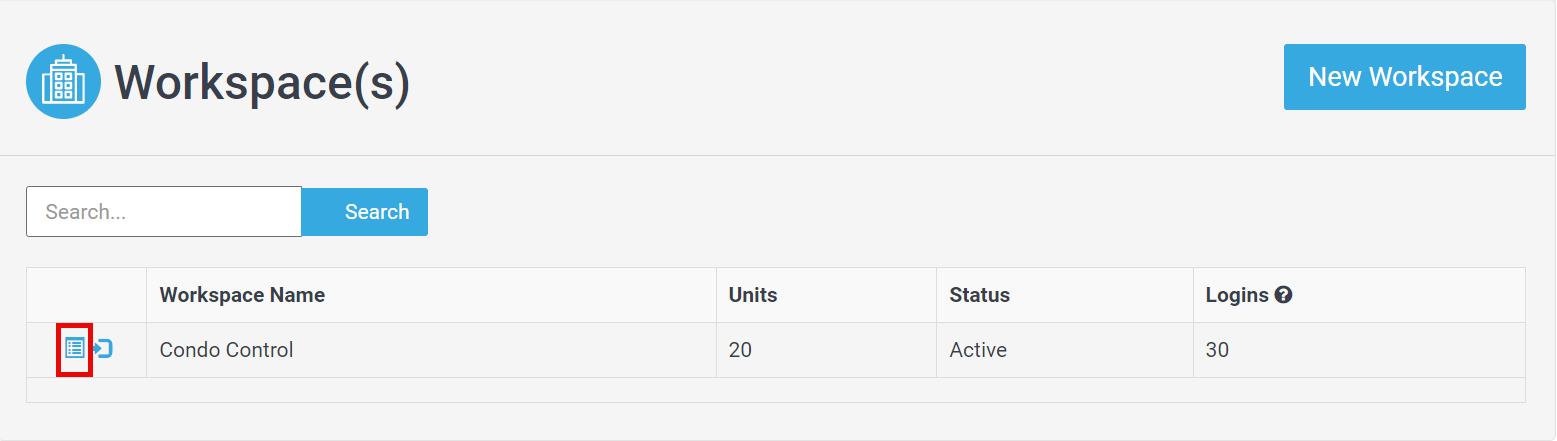Viewport: 1557px width, 441px height.
Task: Click the units value 20
Action: [740, 350]
